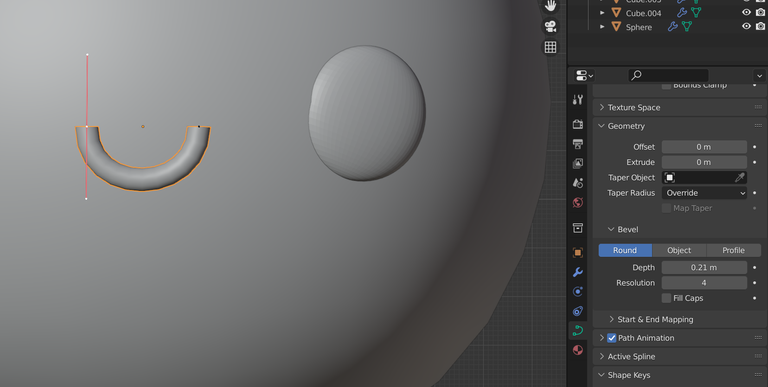This screenshot has height=387, width=768.
Task: Click the camera view icon in viewport
Action: [551, 26]
